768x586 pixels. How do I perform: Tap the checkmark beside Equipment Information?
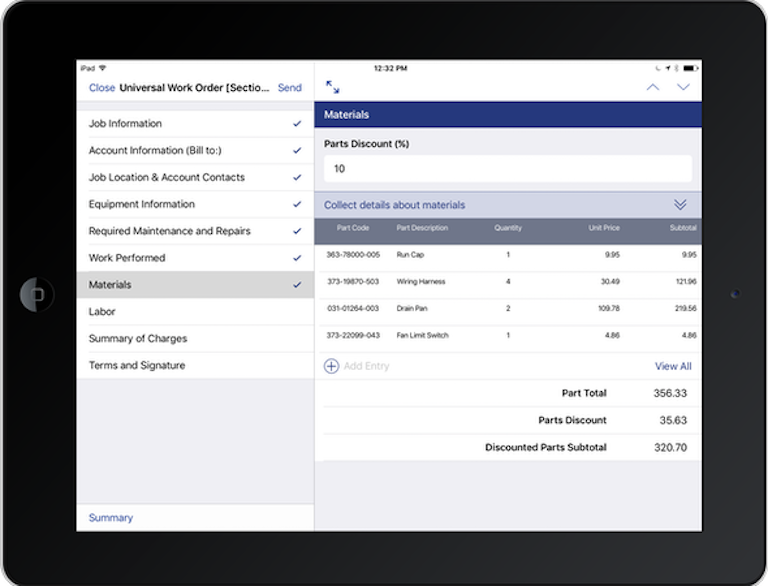tap(297, 204)
